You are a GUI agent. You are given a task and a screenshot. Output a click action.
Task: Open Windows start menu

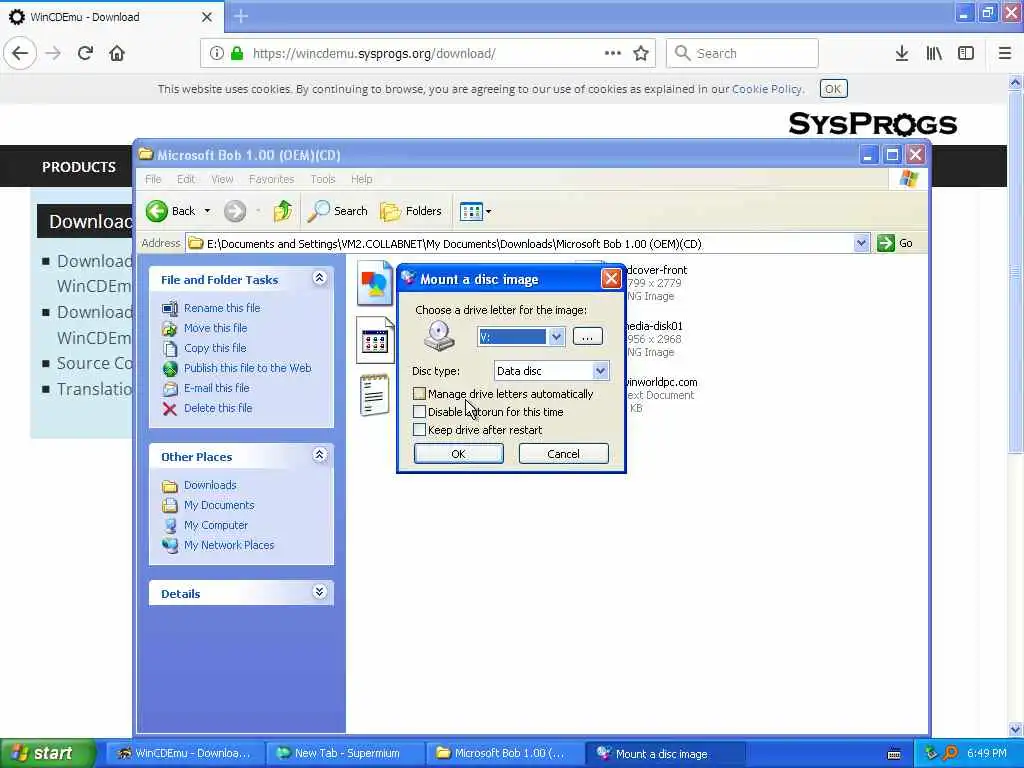[48, 753]
